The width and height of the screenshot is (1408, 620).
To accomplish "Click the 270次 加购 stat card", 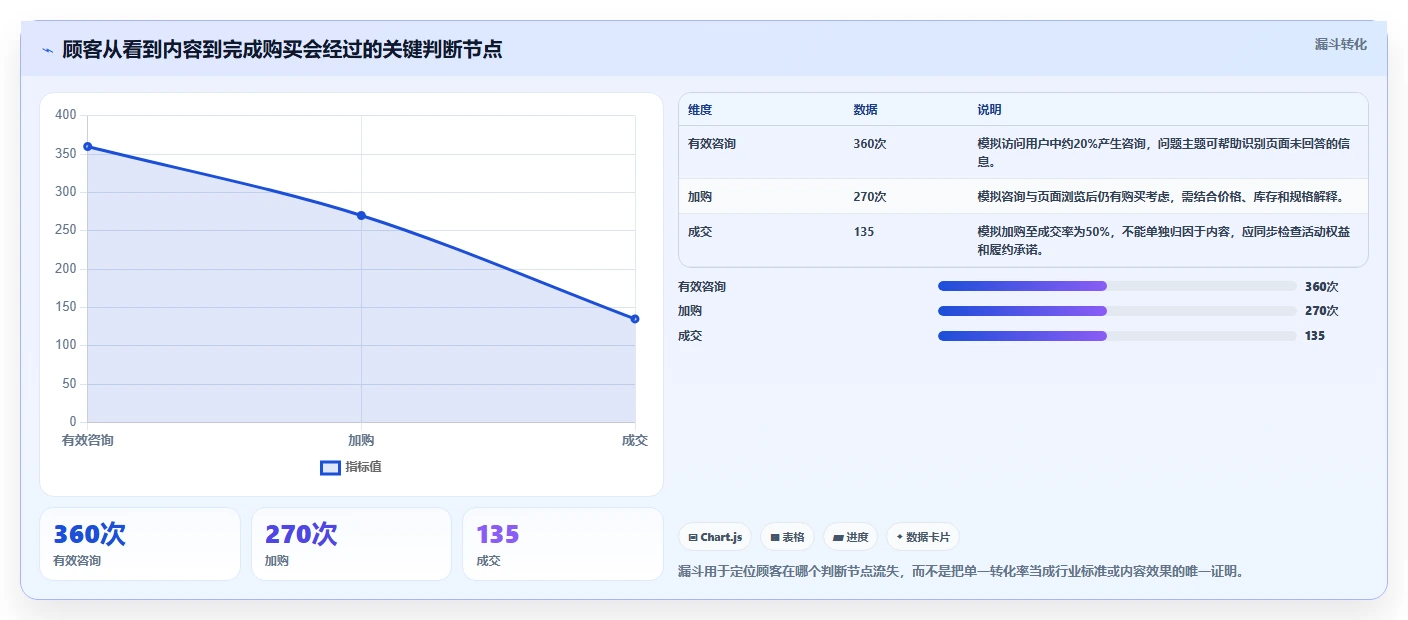I will pyautogui.click(x=351, y=544).
